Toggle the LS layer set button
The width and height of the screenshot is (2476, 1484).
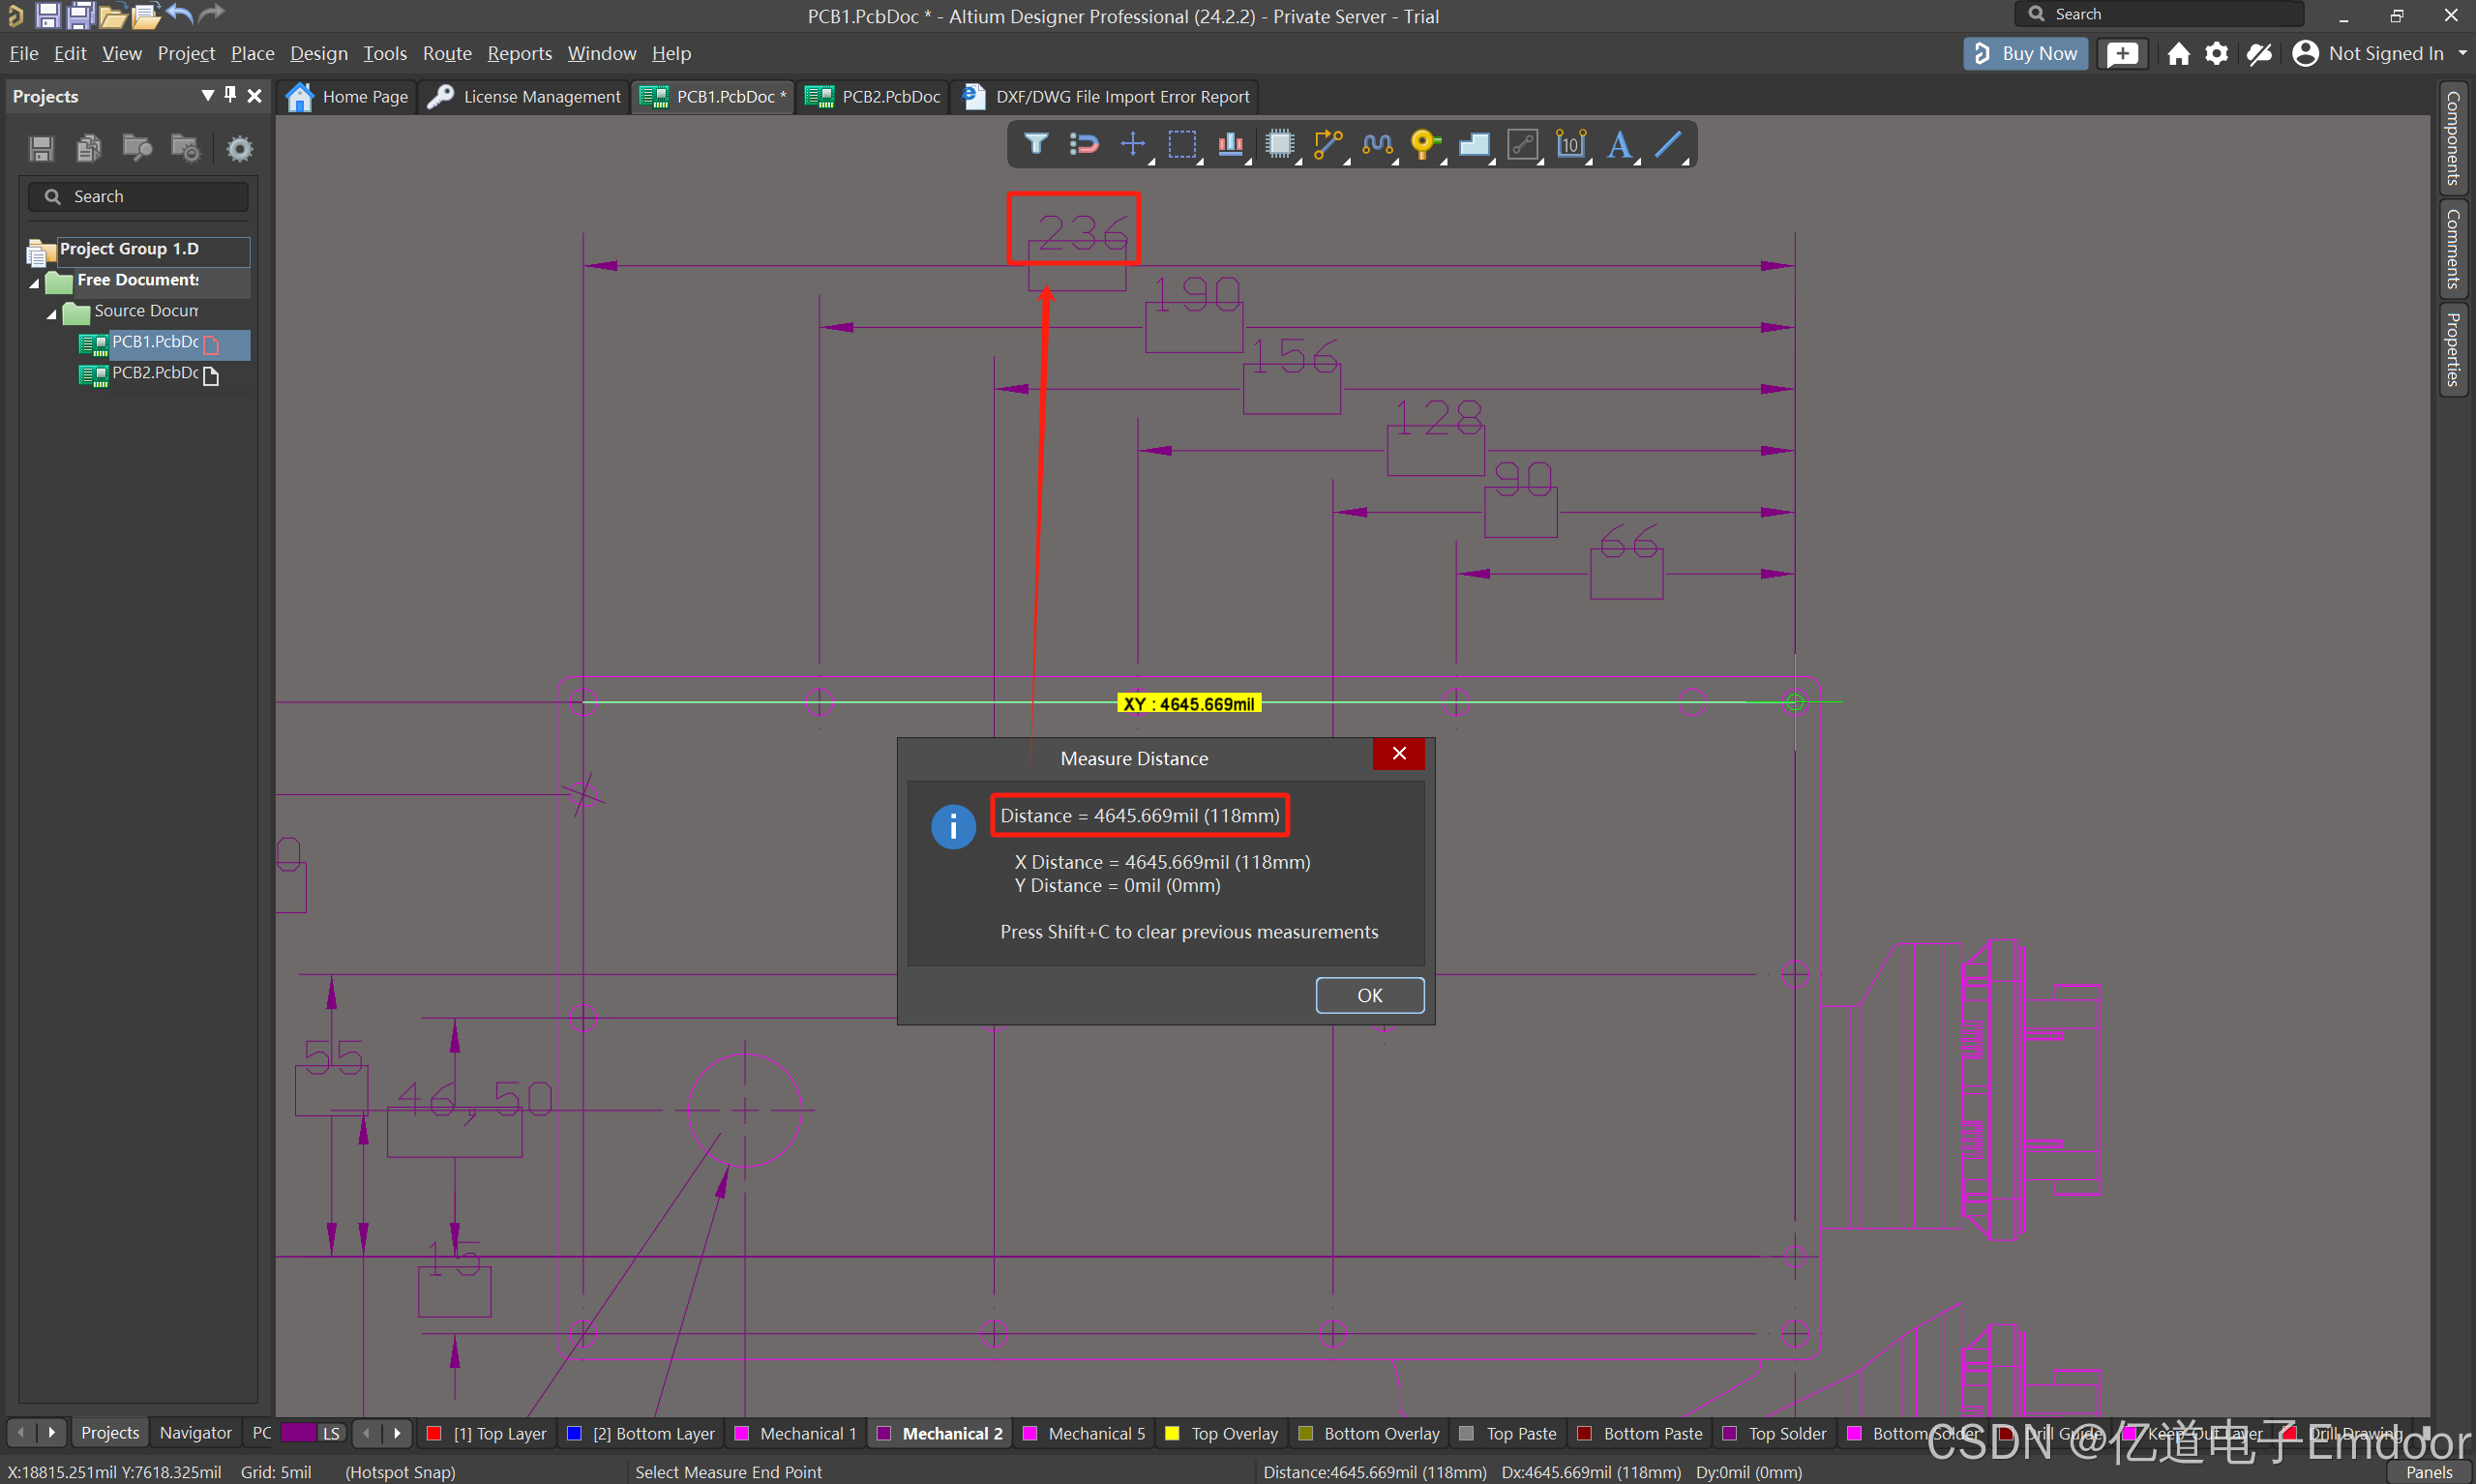click(x=331, y=1433)
